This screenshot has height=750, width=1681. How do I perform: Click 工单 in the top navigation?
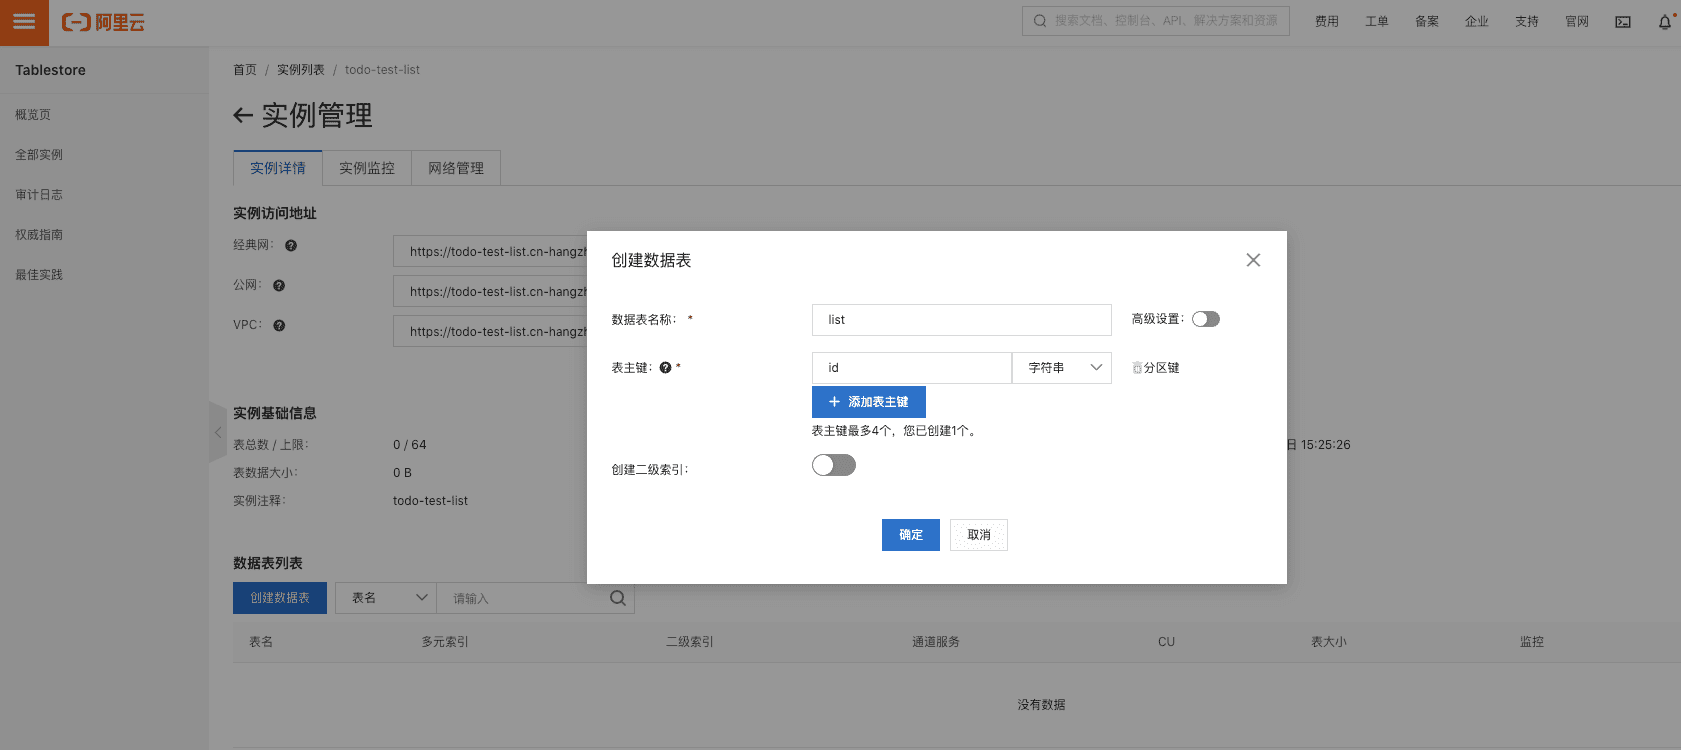click(1377, 22)
